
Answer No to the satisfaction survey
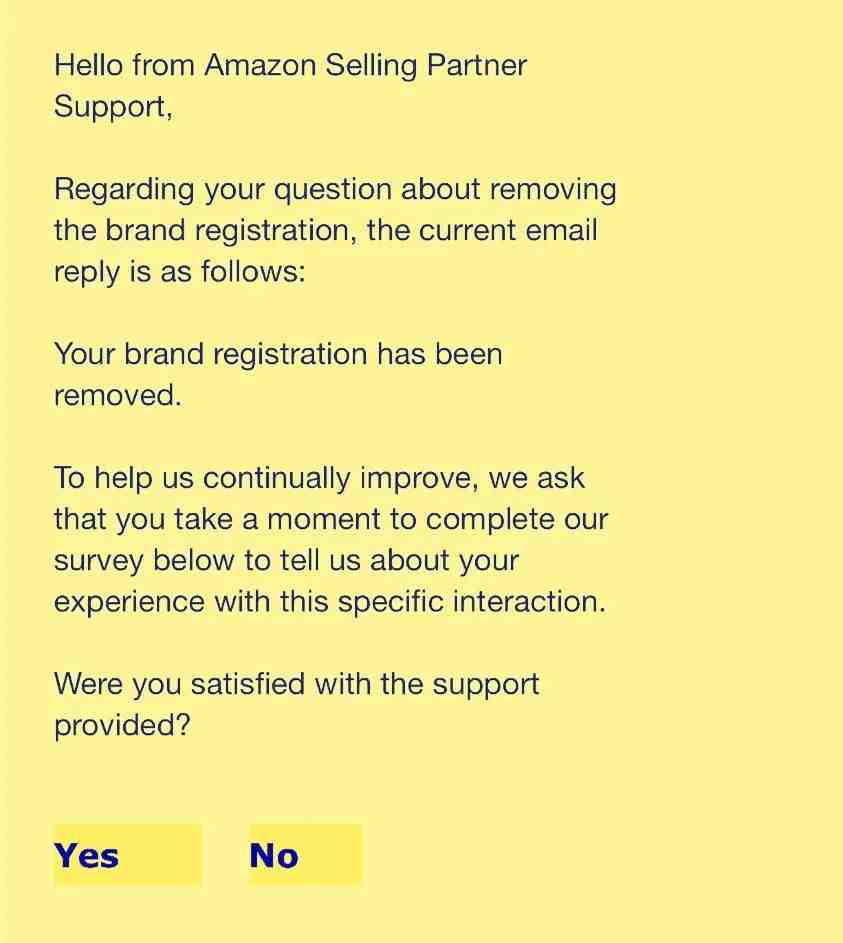pyautogui.click(x=305, y=855)
